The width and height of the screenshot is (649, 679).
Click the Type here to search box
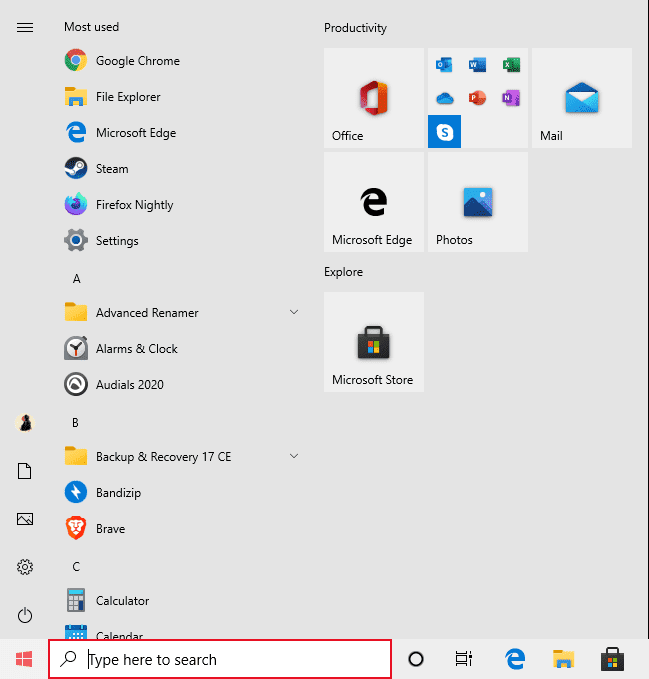point(220,659)
